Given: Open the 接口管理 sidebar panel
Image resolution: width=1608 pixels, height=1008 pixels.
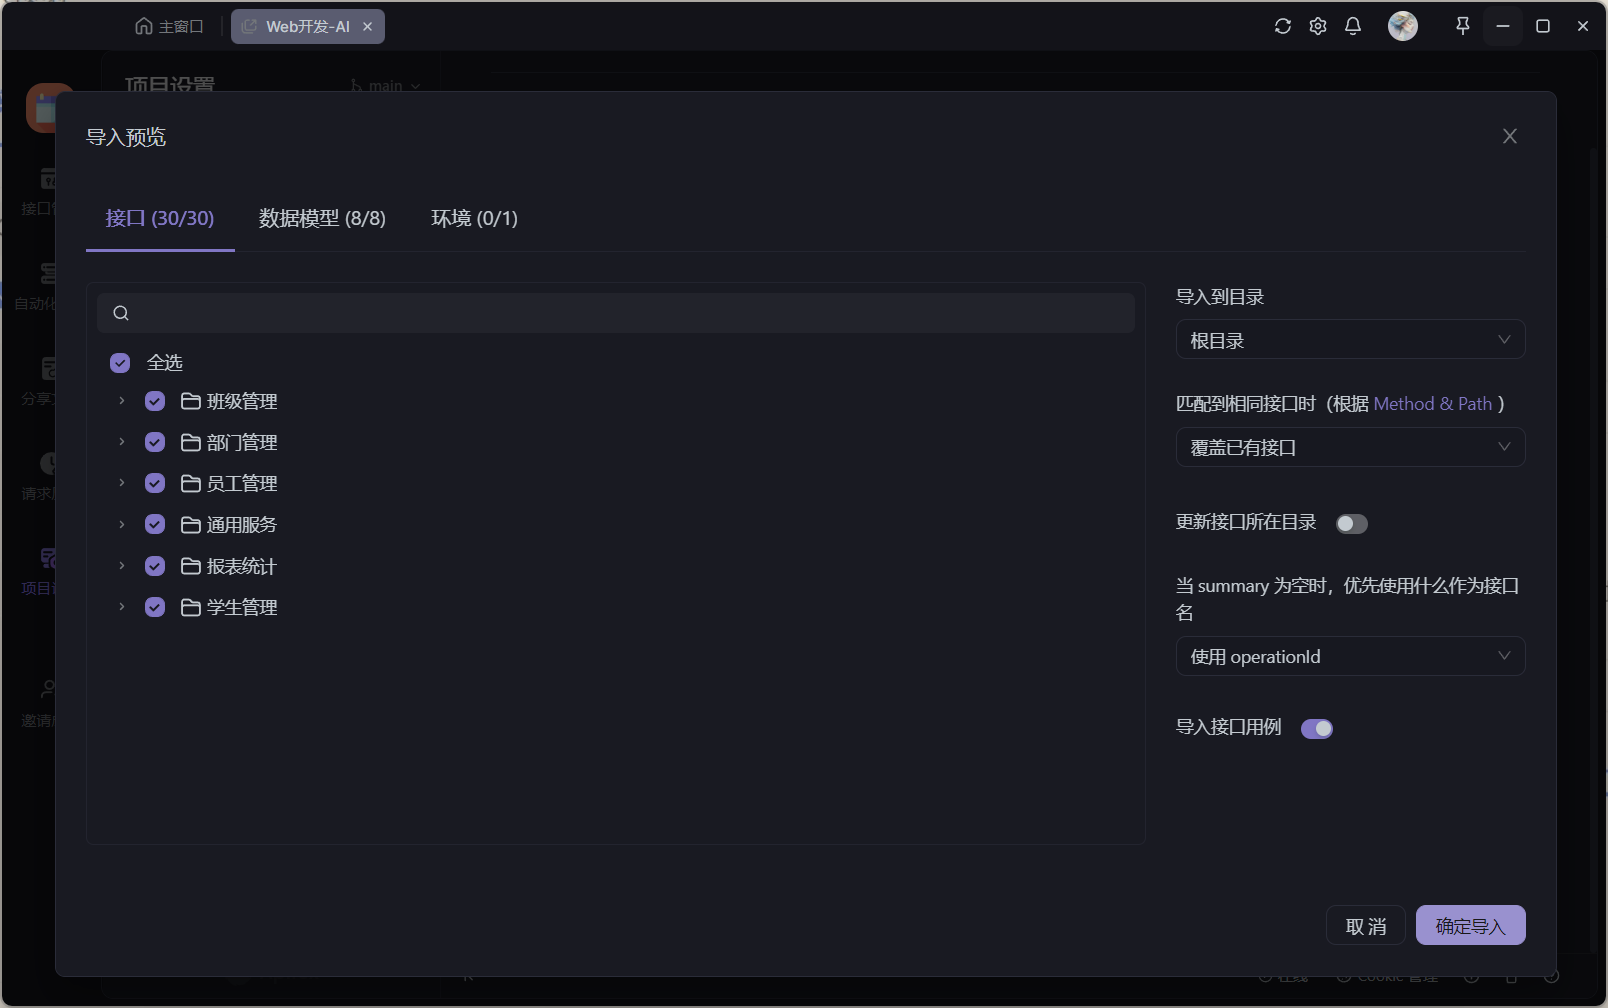Looking at the screenshot, I should (x=40, y=190).
